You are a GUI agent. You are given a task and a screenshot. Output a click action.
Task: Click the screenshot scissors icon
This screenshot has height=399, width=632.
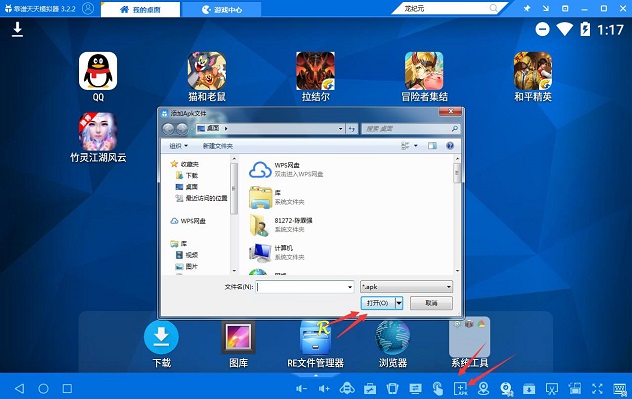click(x=552, y=389)
